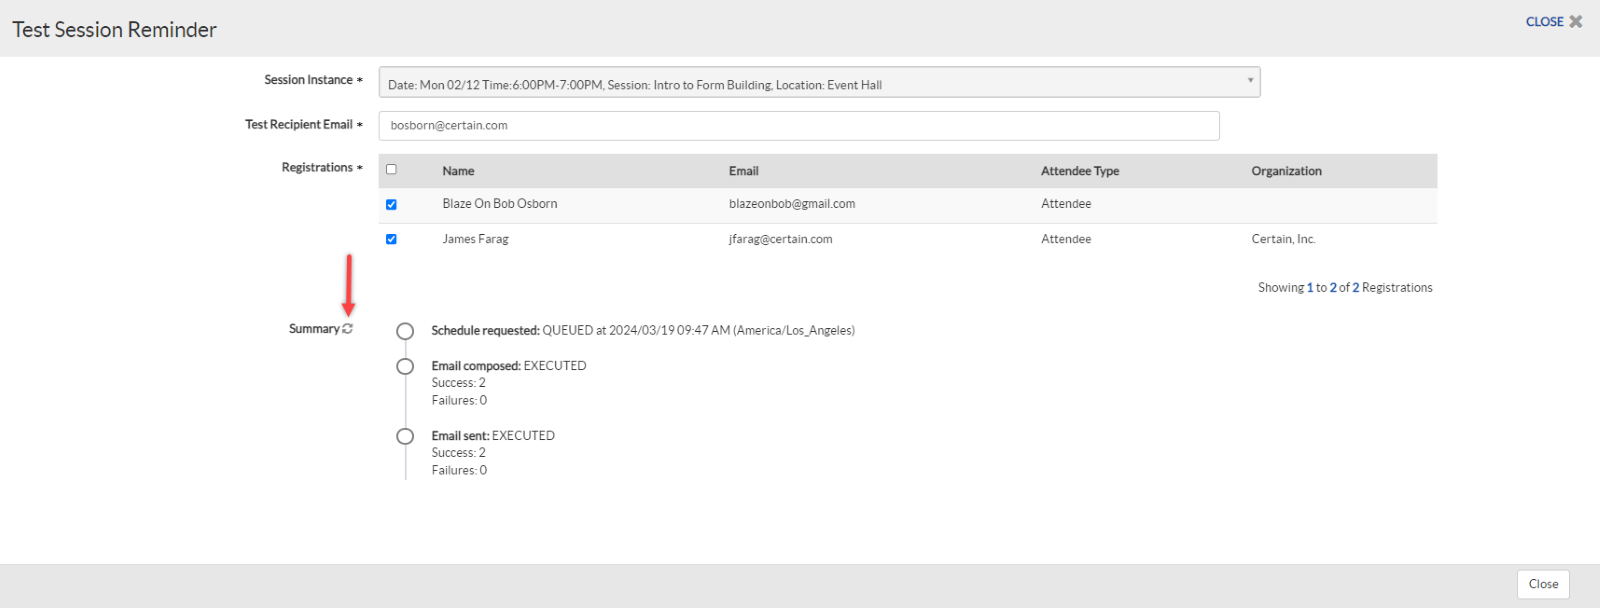Click into the Test Recipient Email field
The image size is (1600, 608).
(x=798, y=126)
